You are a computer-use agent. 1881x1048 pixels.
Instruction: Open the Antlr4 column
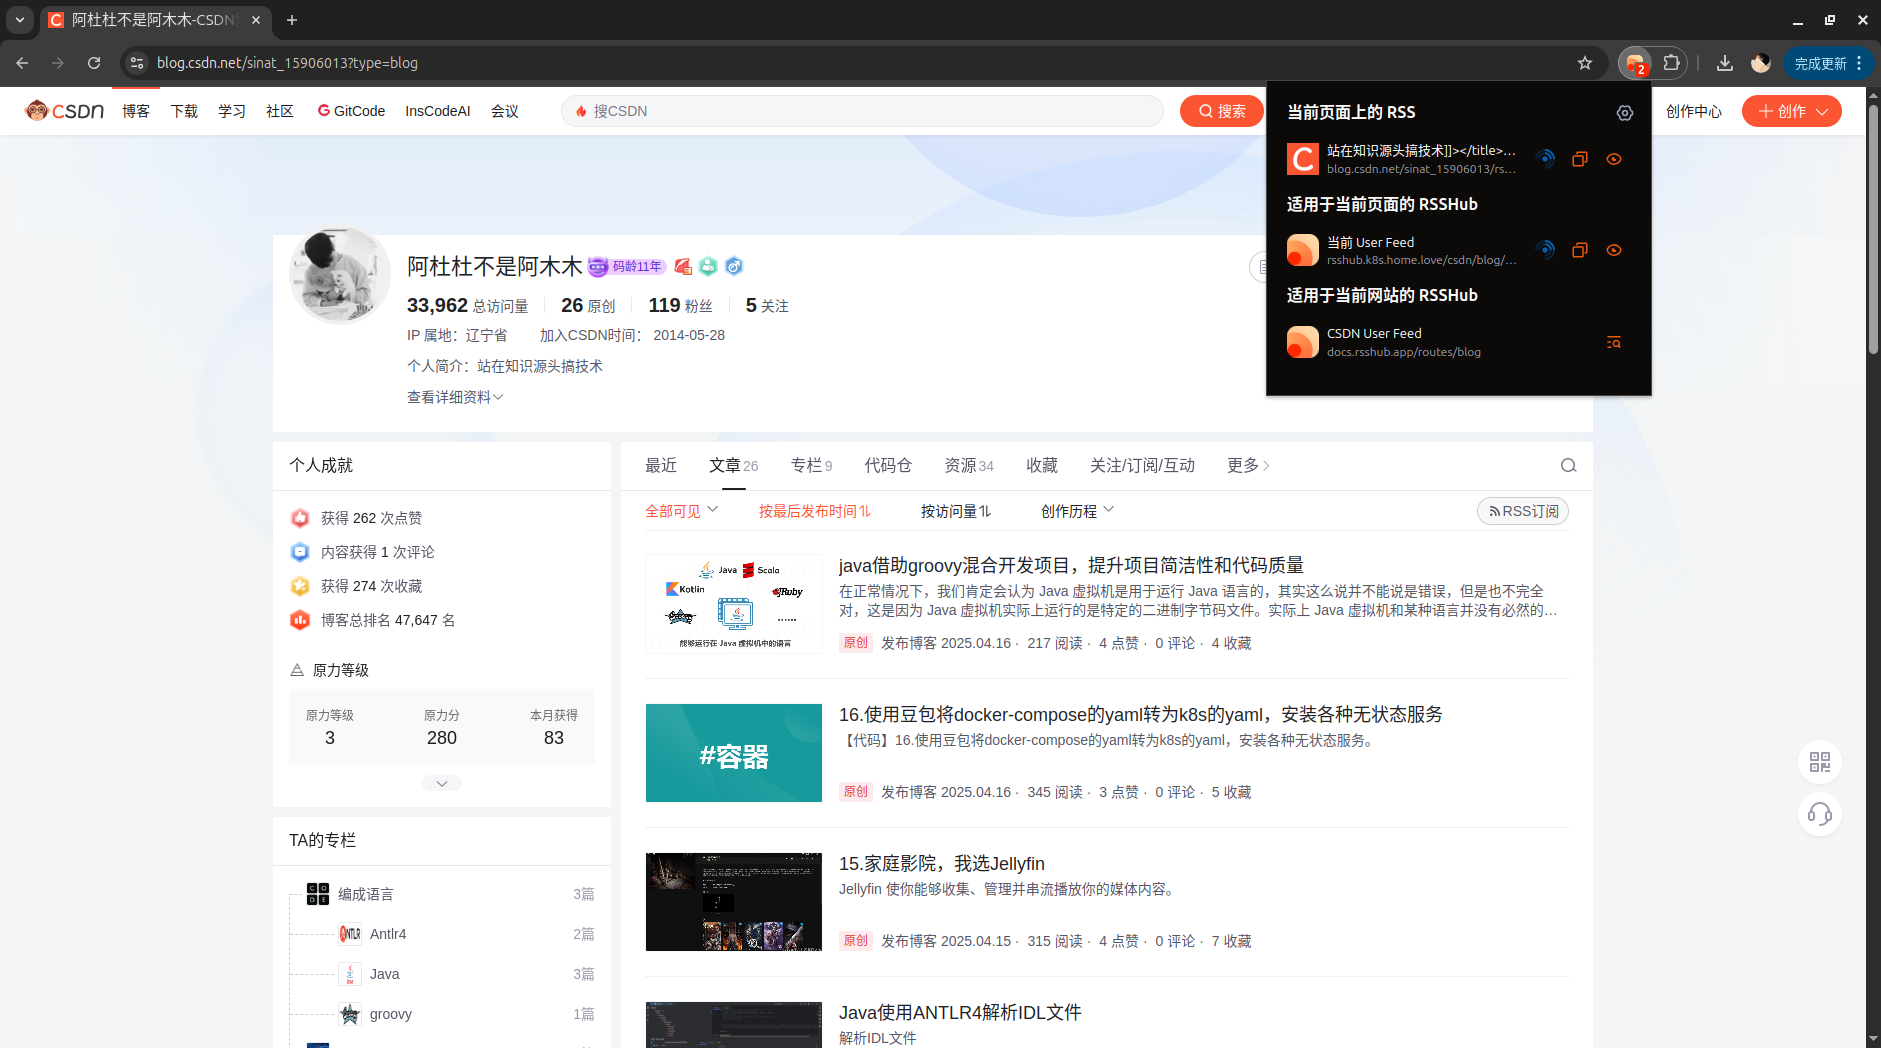[388, 934]
